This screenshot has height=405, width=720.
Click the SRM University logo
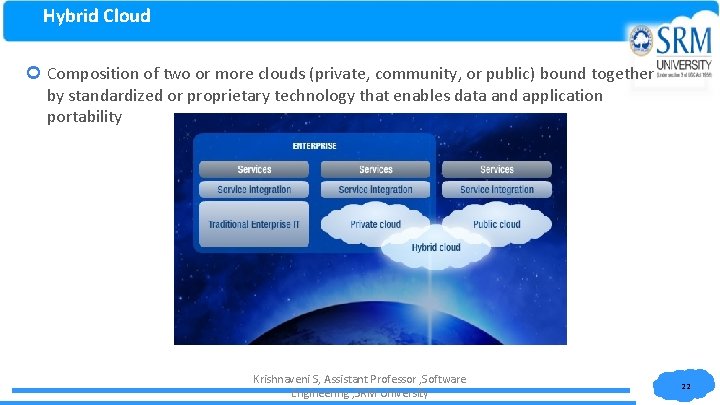point(671,50)
